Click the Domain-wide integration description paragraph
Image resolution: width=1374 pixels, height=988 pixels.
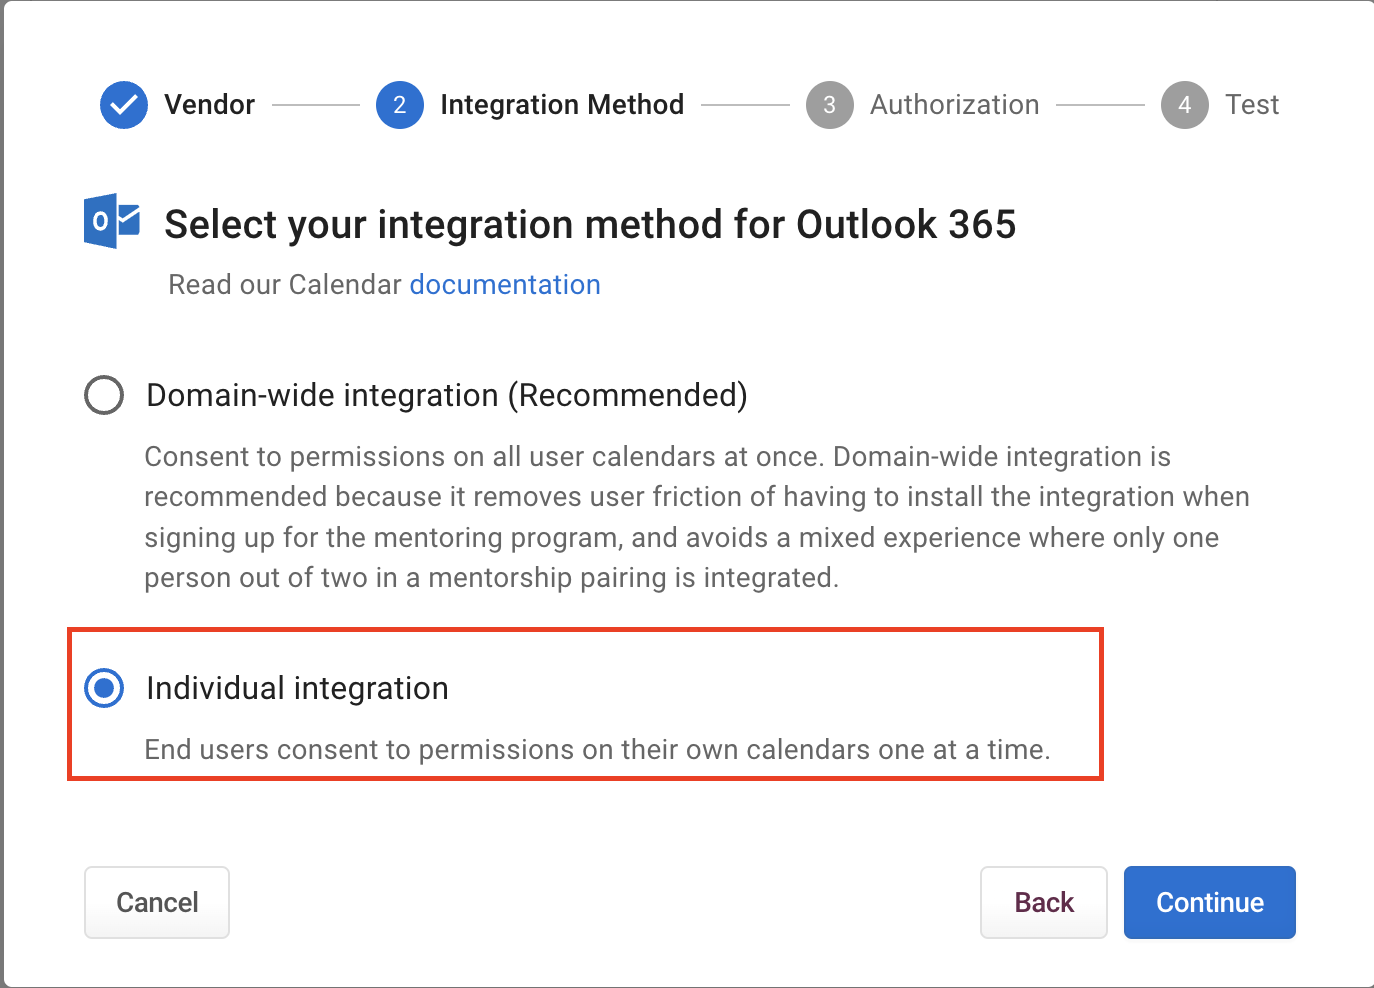(696, 517)
